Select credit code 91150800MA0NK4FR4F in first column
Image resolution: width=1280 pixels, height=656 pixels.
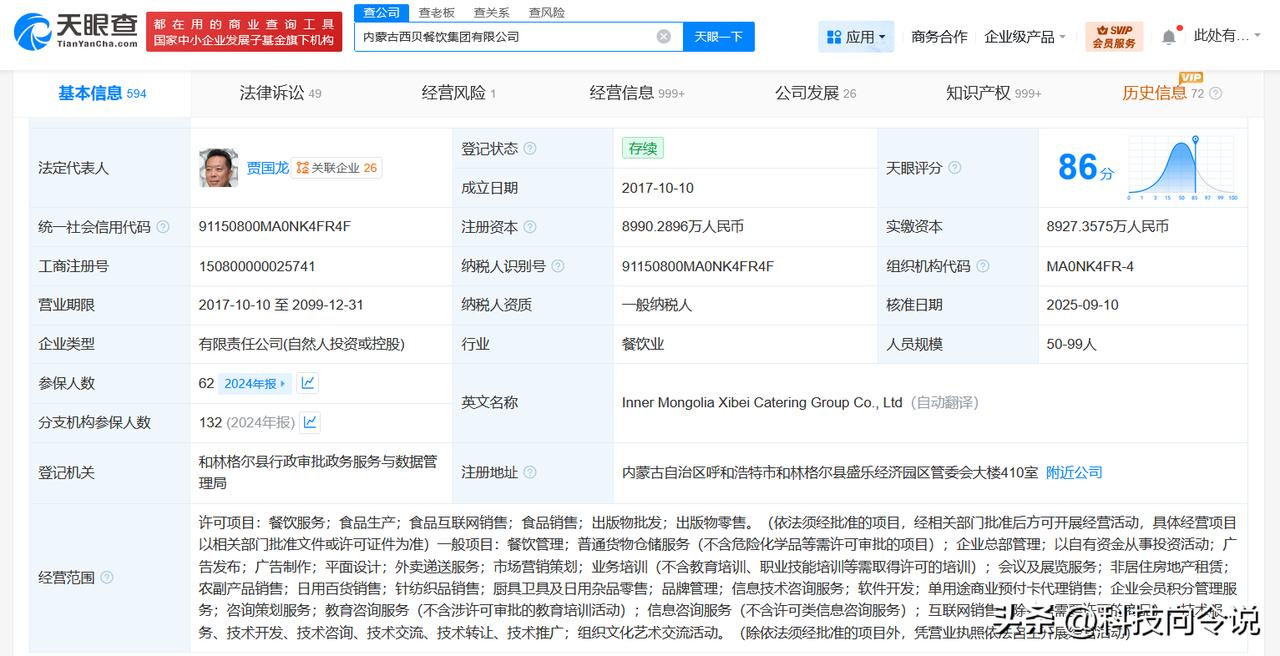coord(275,227)
